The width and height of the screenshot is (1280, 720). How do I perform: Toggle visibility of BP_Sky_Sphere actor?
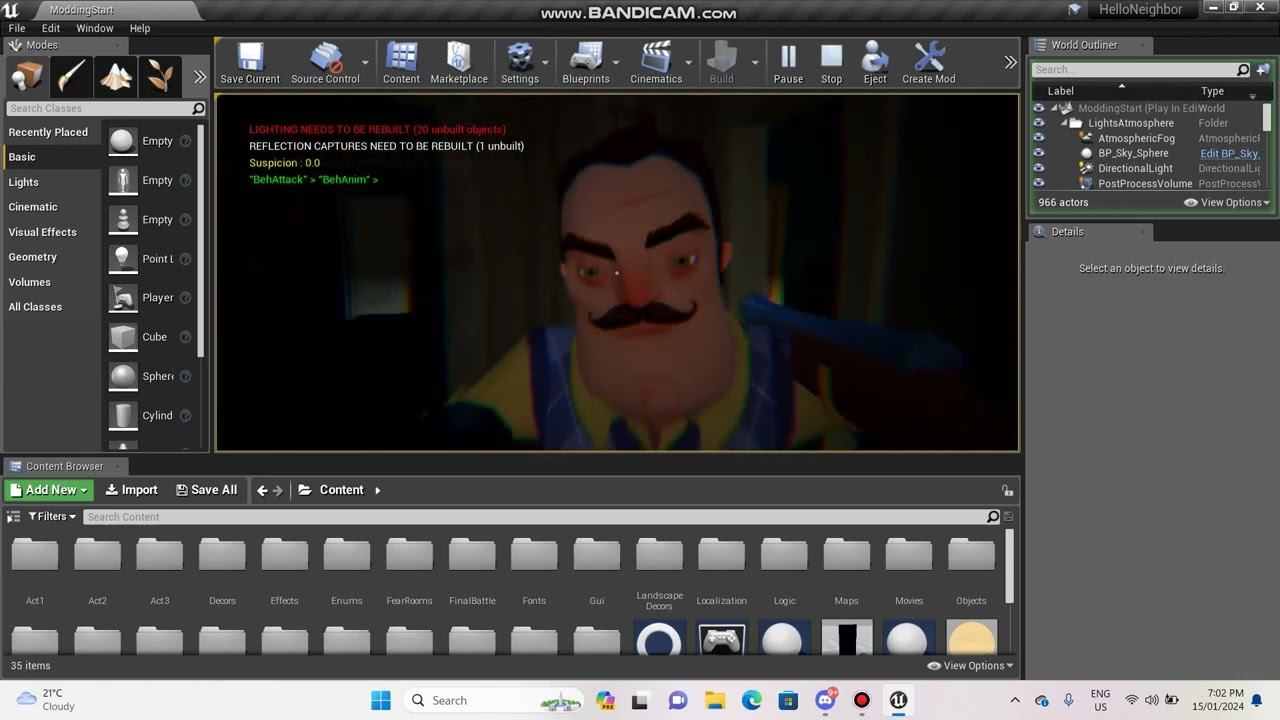(1039, 153)
